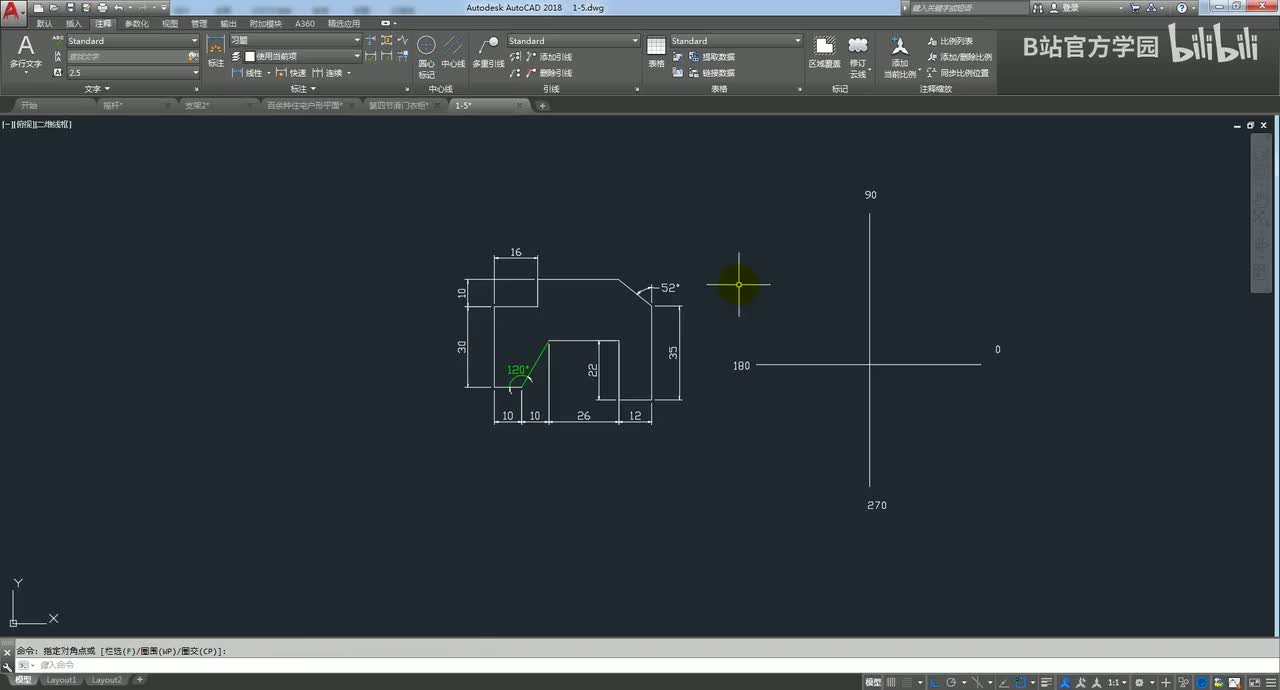Click the 圆心标记 center mark tool
The image size is (1280, 690).
[x=427, y=57]
